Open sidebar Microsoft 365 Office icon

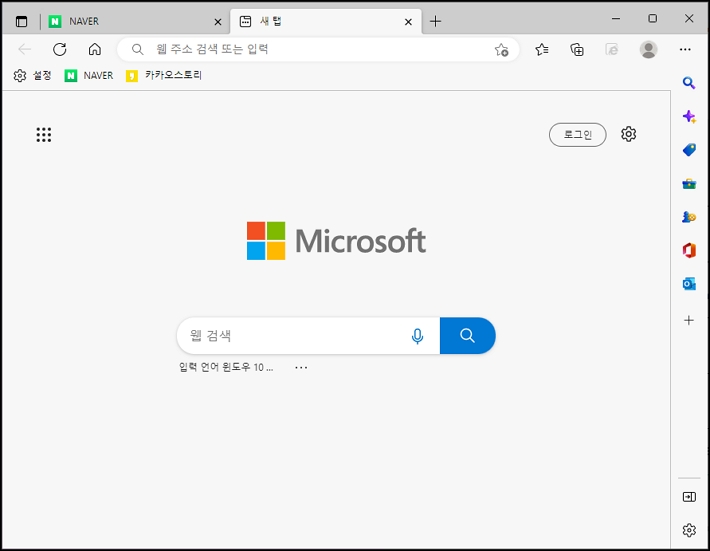click(x=689, y=250)
